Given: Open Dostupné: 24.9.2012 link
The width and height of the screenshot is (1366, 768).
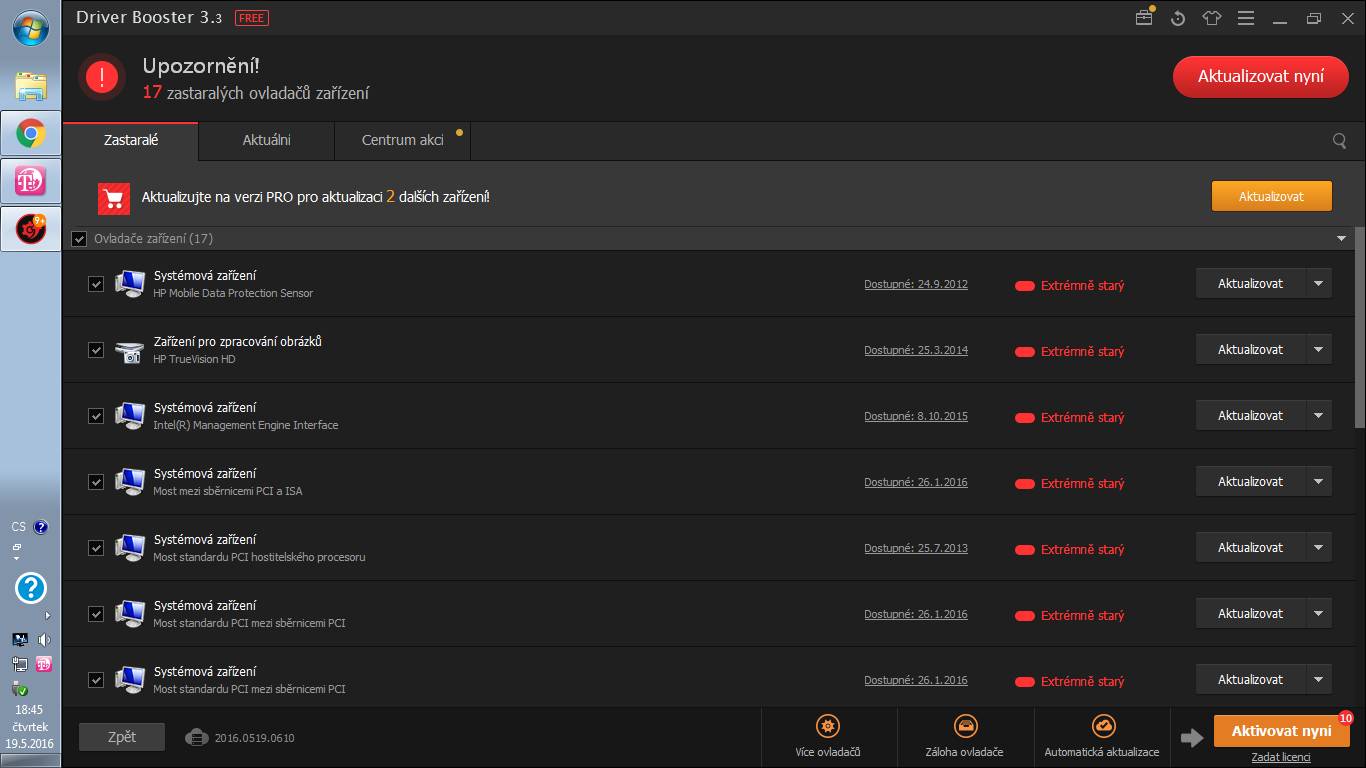Looking at the screenshot, I should click(916, 284).
